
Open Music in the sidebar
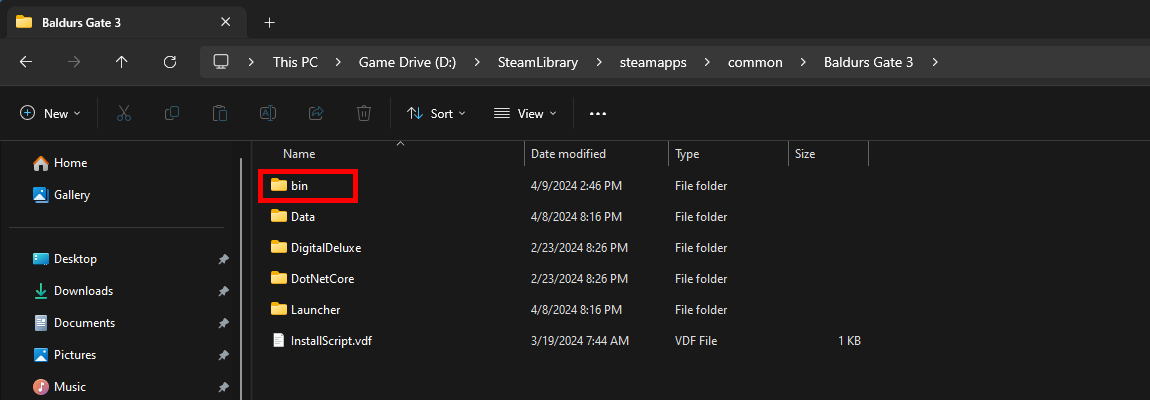coord(59,387)
